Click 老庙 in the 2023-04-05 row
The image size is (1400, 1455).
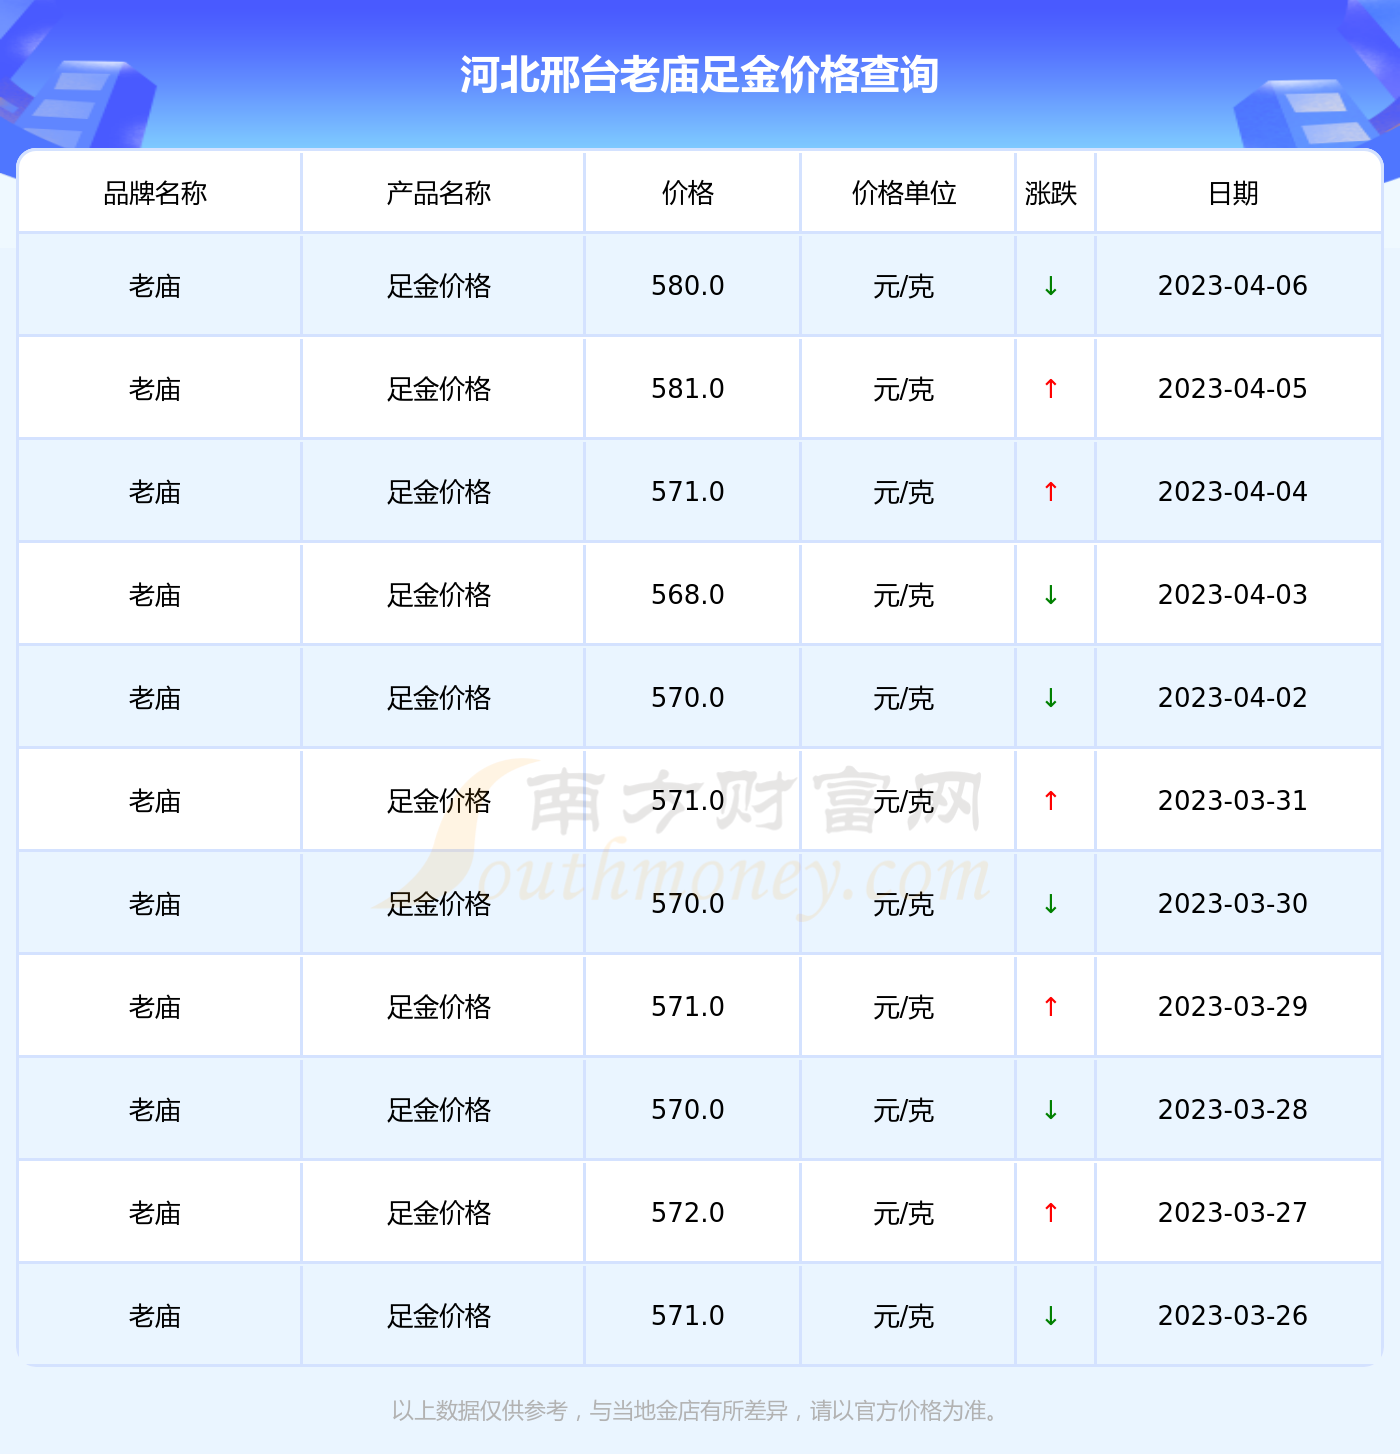tap(155, 389)
